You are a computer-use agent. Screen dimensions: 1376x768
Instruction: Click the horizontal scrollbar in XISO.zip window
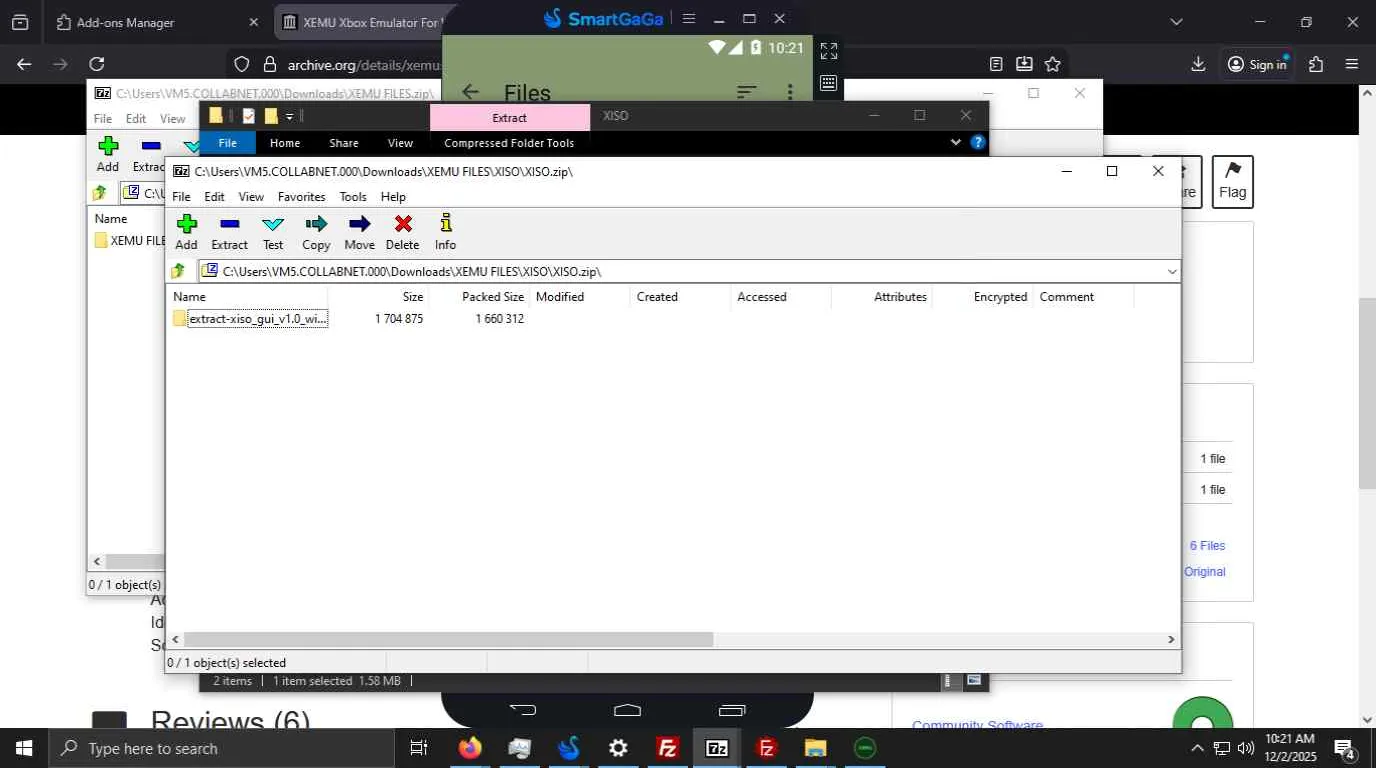pos(448,639)
